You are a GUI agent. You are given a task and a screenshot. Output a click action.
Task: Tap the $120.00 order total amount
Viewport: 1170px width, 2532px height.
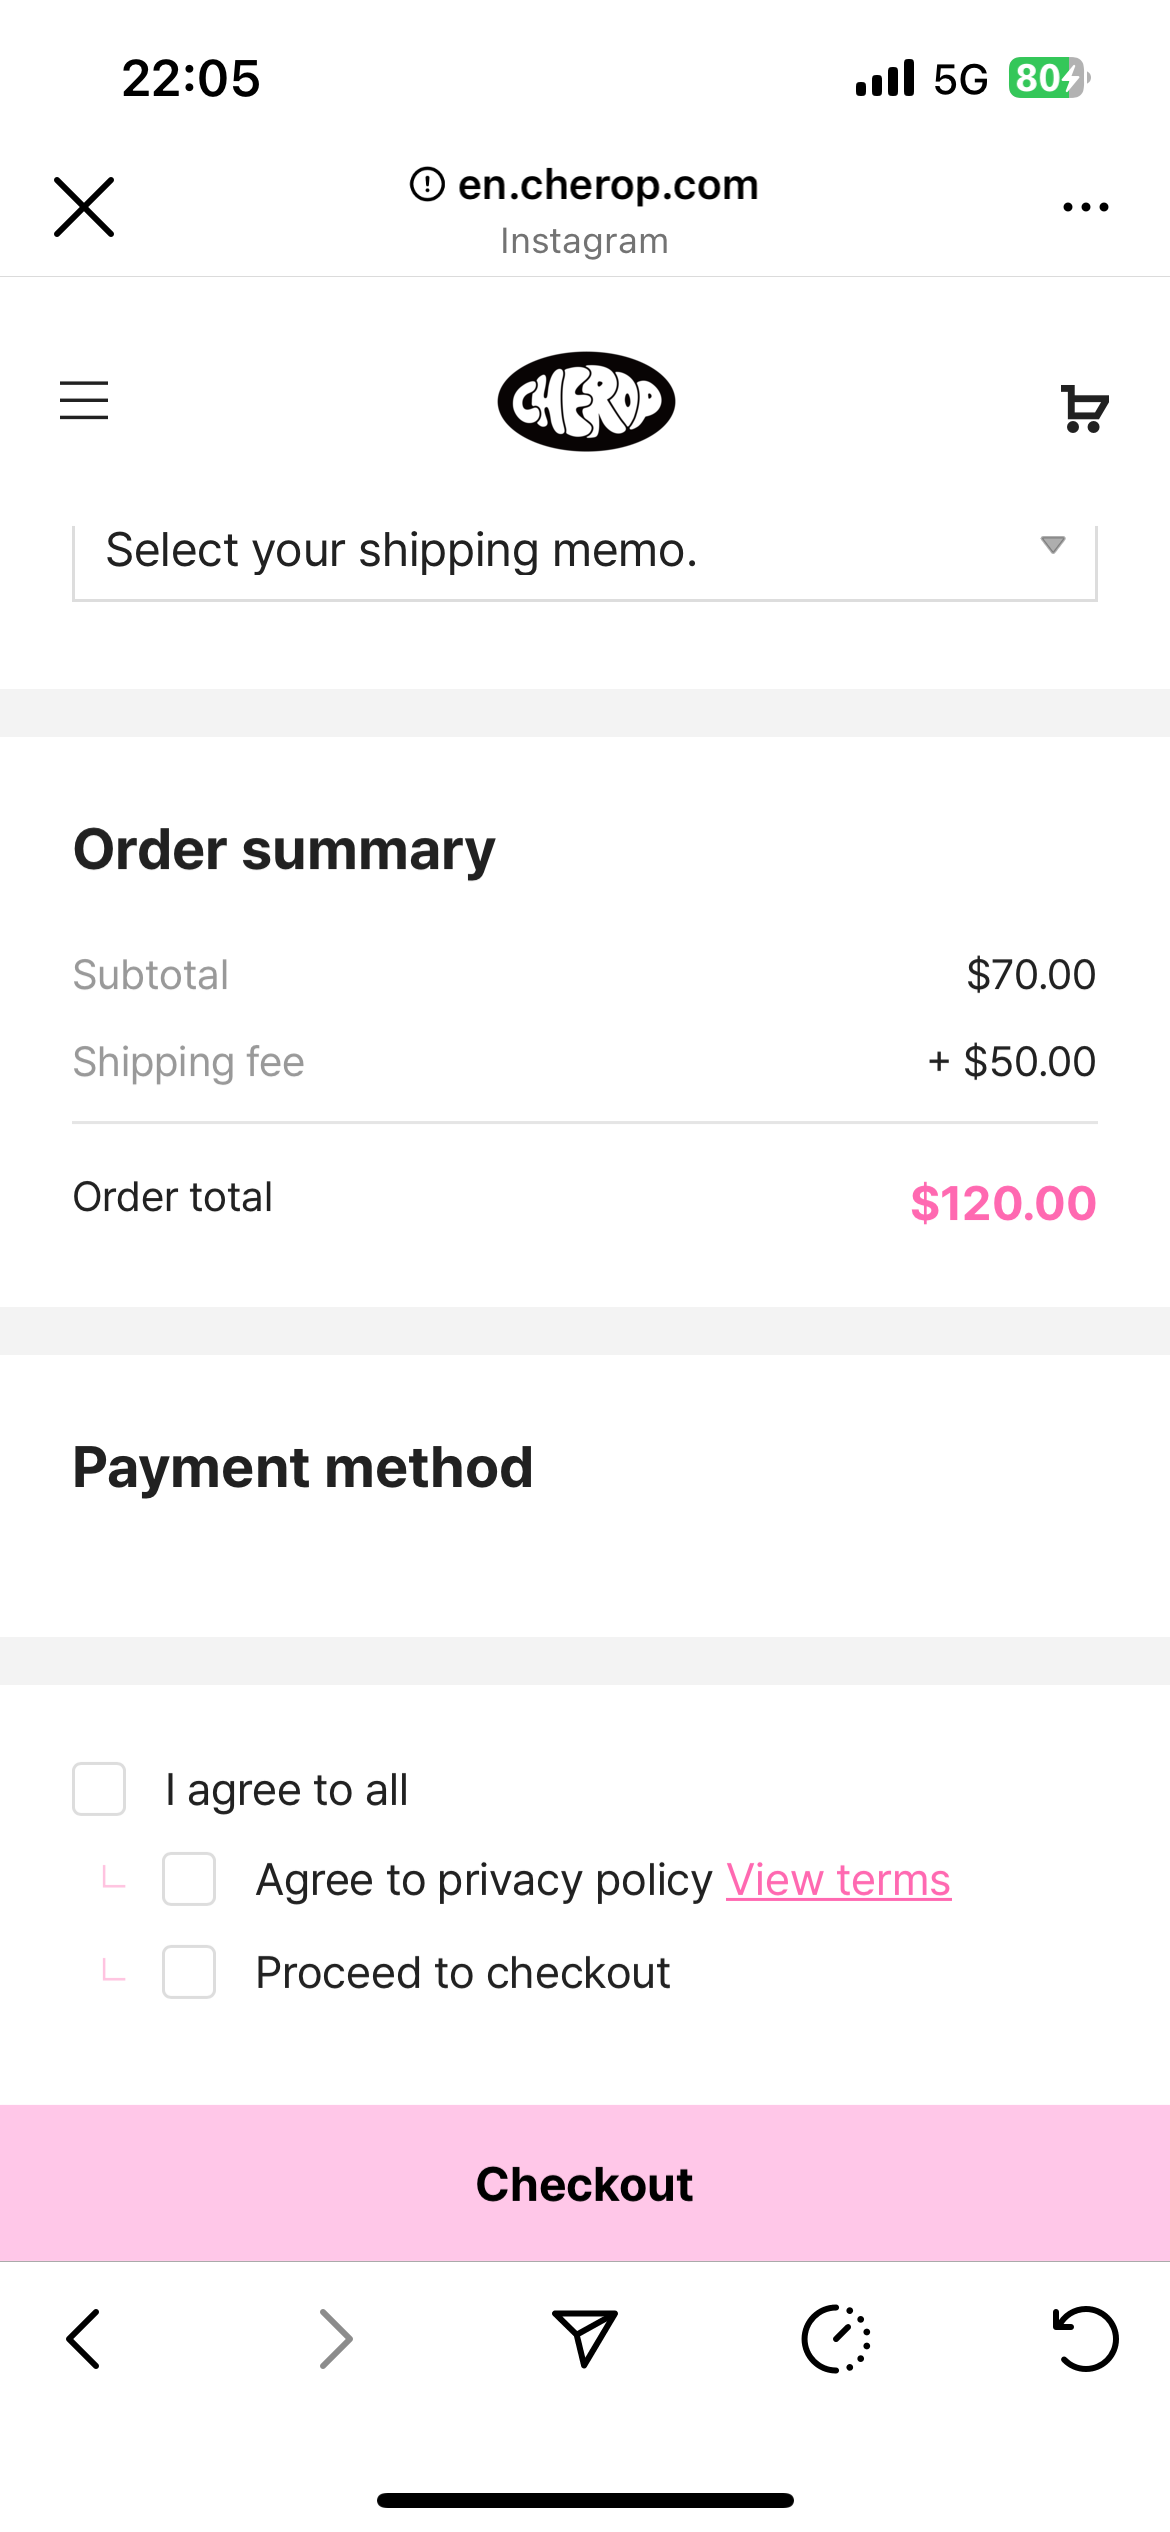pos(1003,1203)
